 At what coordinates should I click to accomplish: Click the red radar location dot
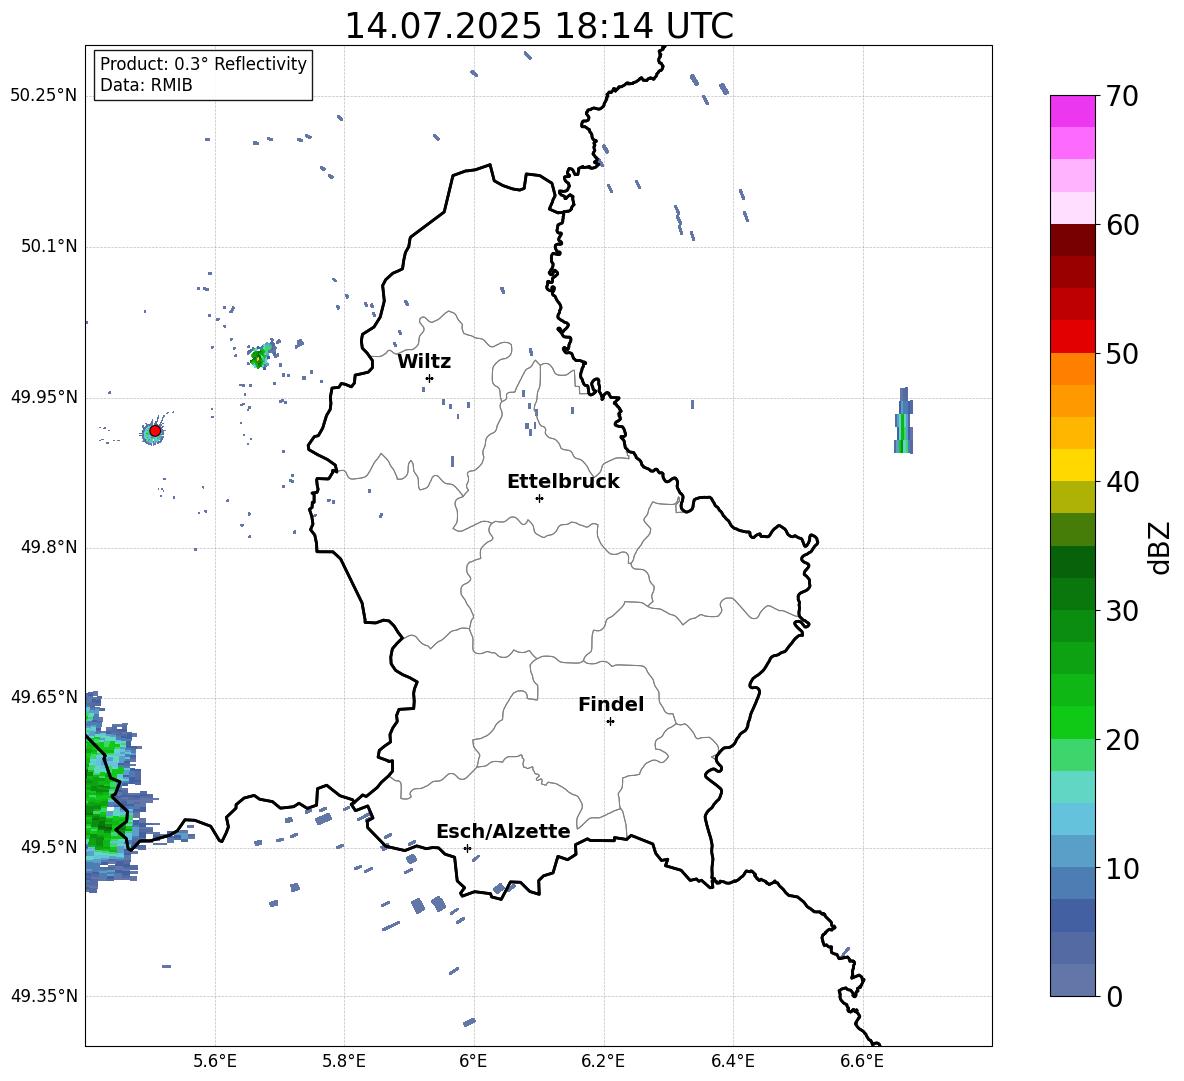tap(155, 431)
